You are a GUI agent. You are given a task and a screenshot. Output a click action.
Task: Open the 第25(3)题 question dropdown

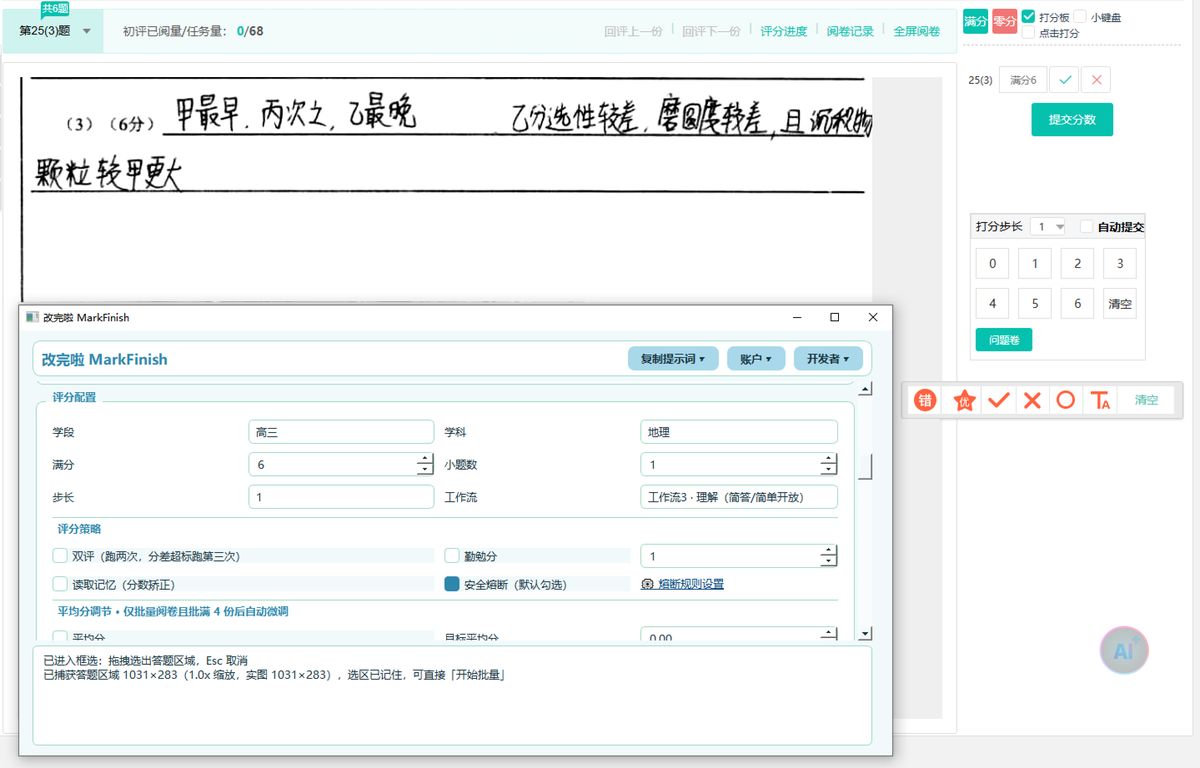pos(55,31)
